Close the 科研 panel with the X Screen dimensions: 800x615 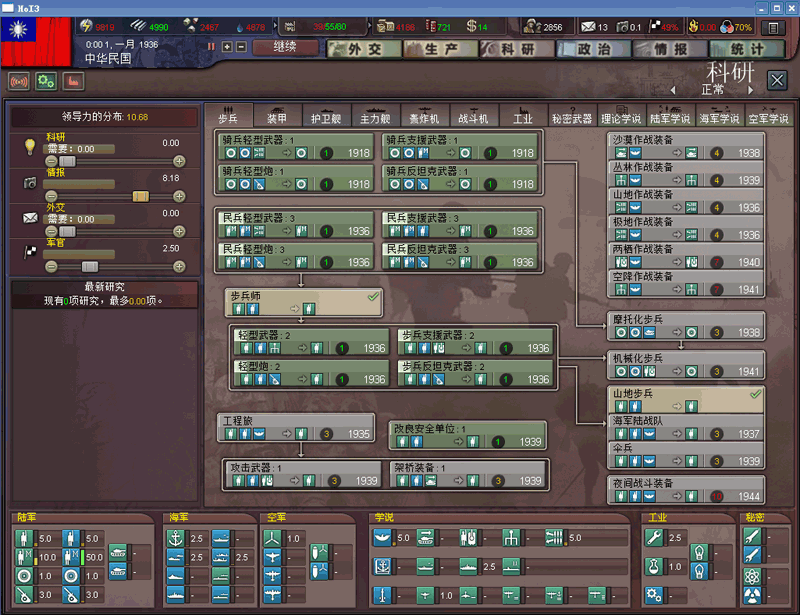(x=777, y=80)
